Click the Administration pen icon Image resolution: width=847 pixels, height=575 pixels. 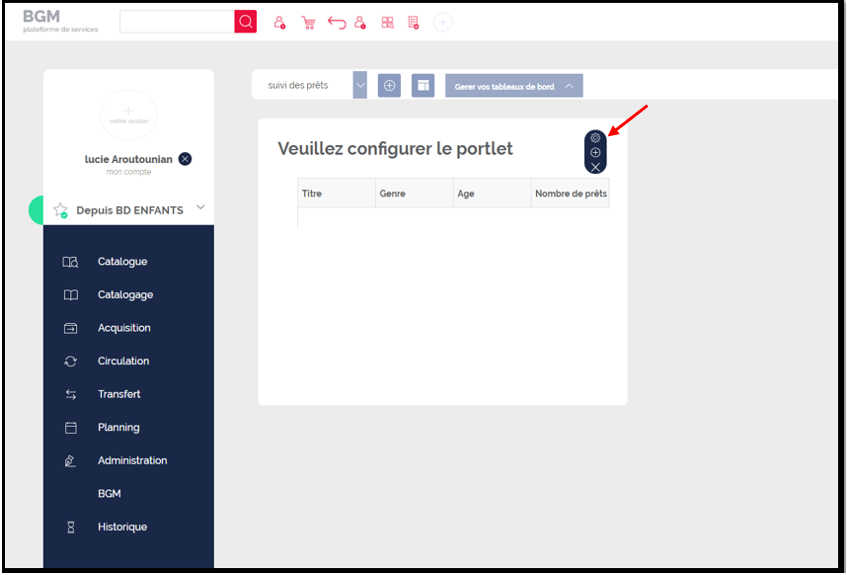[x=70, y=461]
